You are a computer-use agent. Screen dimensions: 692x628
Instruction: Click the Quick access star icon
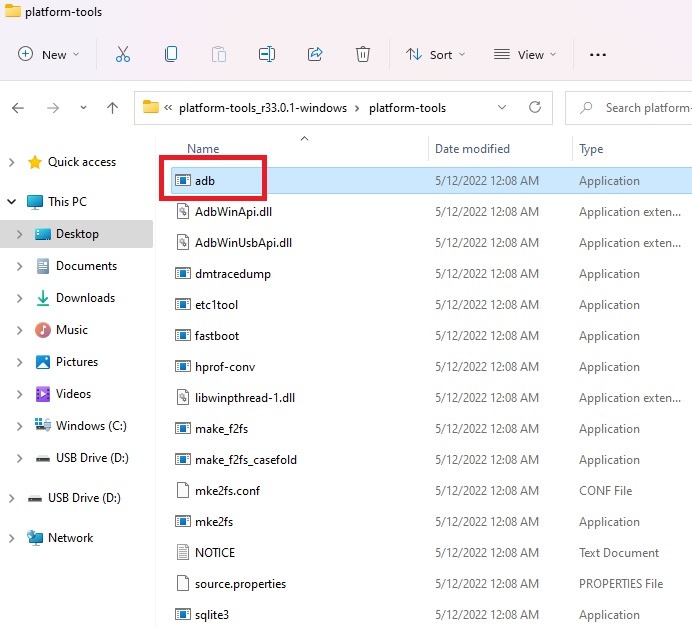point(35,162)
